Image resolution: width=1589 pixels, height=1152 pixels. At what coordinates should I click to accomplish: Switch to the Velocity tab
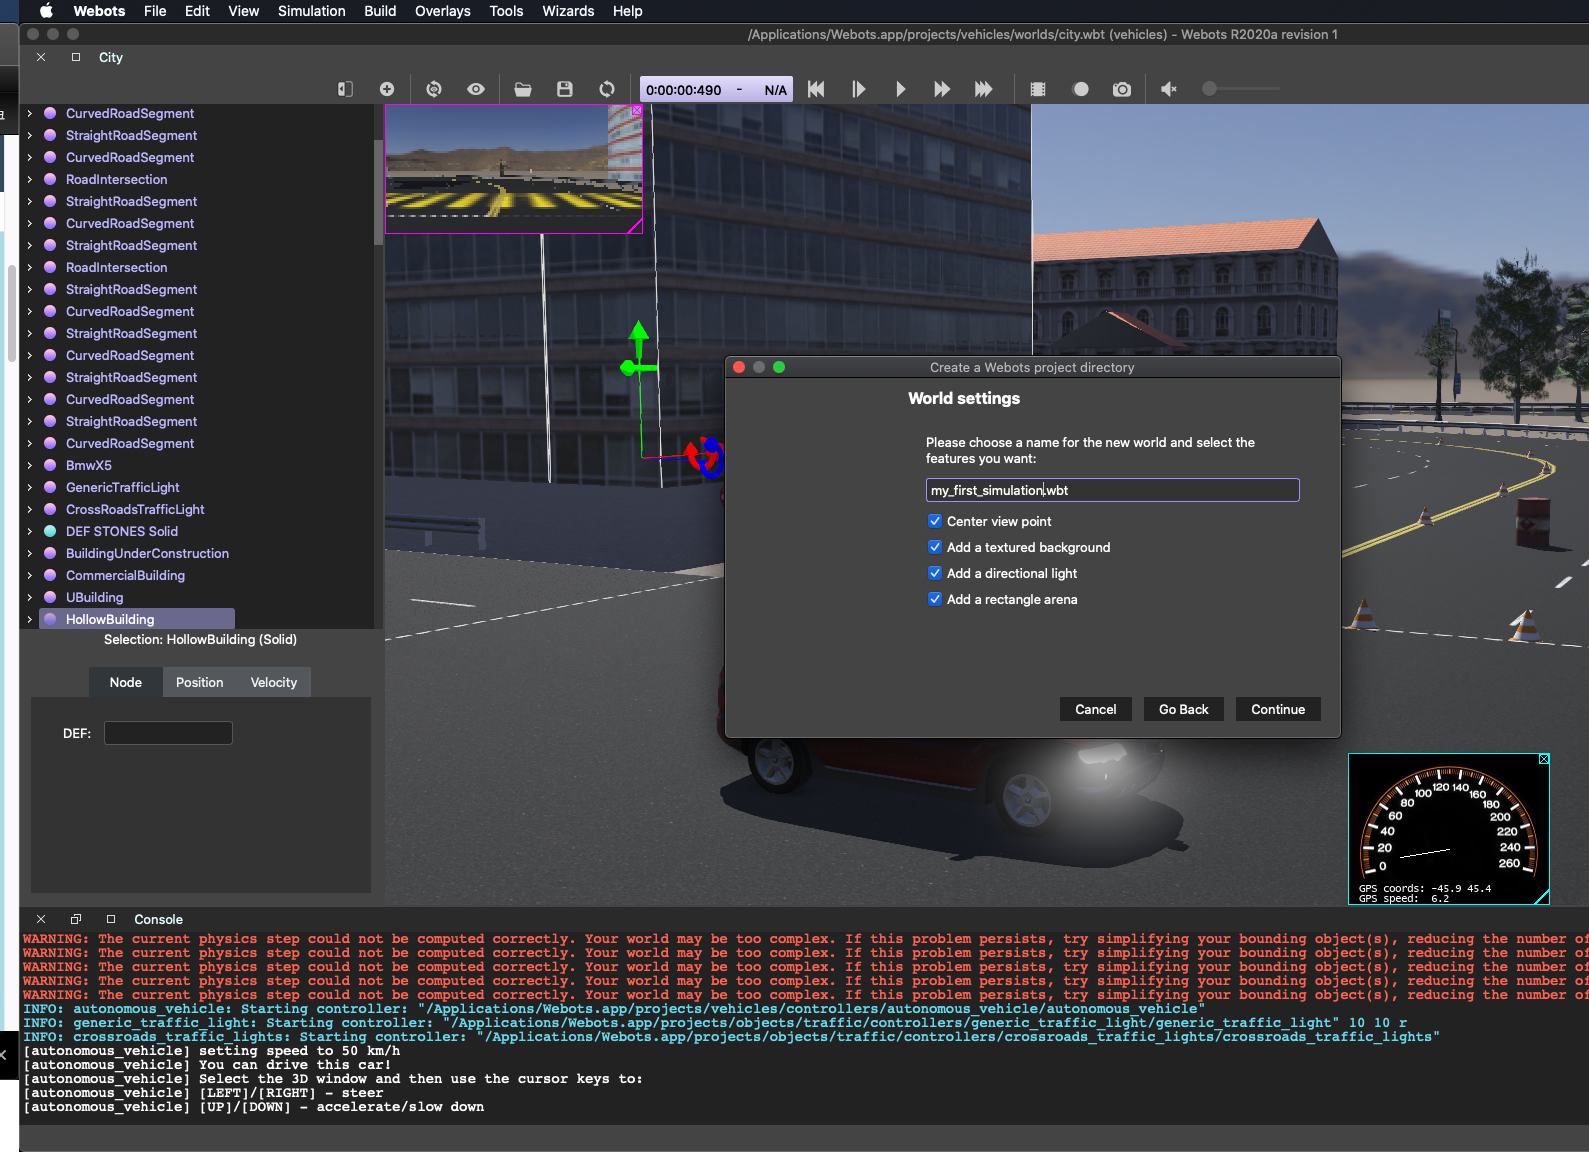pyautogui.click(x=274, y=682)
